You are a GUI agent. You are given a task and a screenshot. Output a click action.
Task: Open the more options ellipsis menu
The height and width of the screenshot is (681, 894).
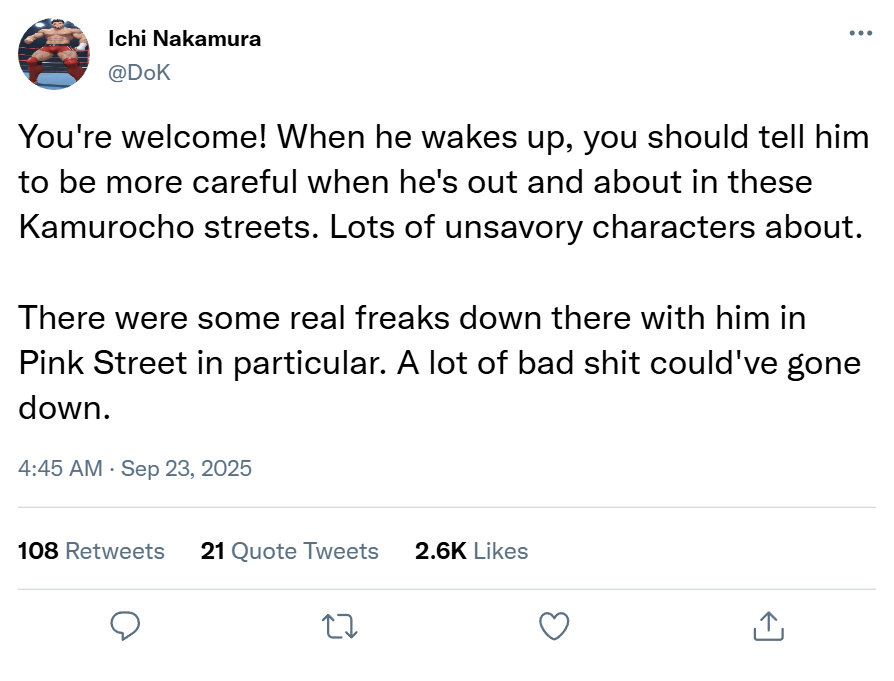(x=859, y=33)
